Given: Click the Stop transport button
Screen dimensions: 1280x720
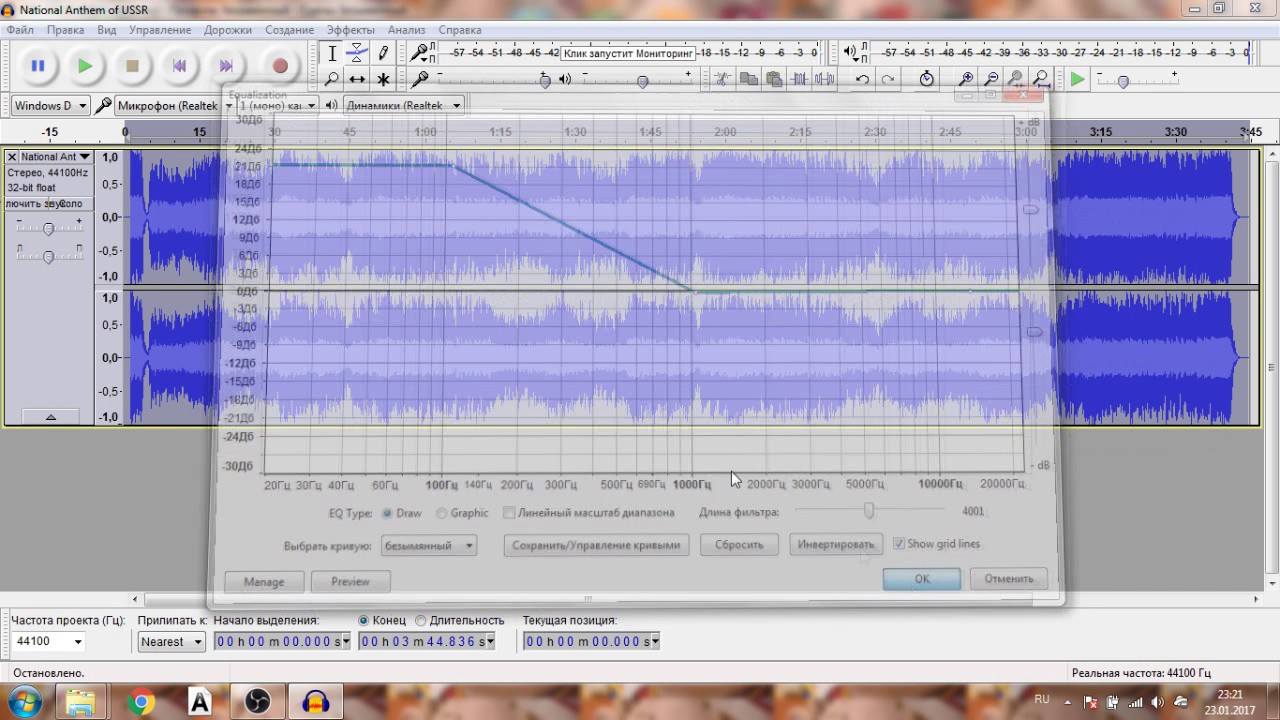Looking at the screenshot, I should pyautogui.click(x=132, y=66).
